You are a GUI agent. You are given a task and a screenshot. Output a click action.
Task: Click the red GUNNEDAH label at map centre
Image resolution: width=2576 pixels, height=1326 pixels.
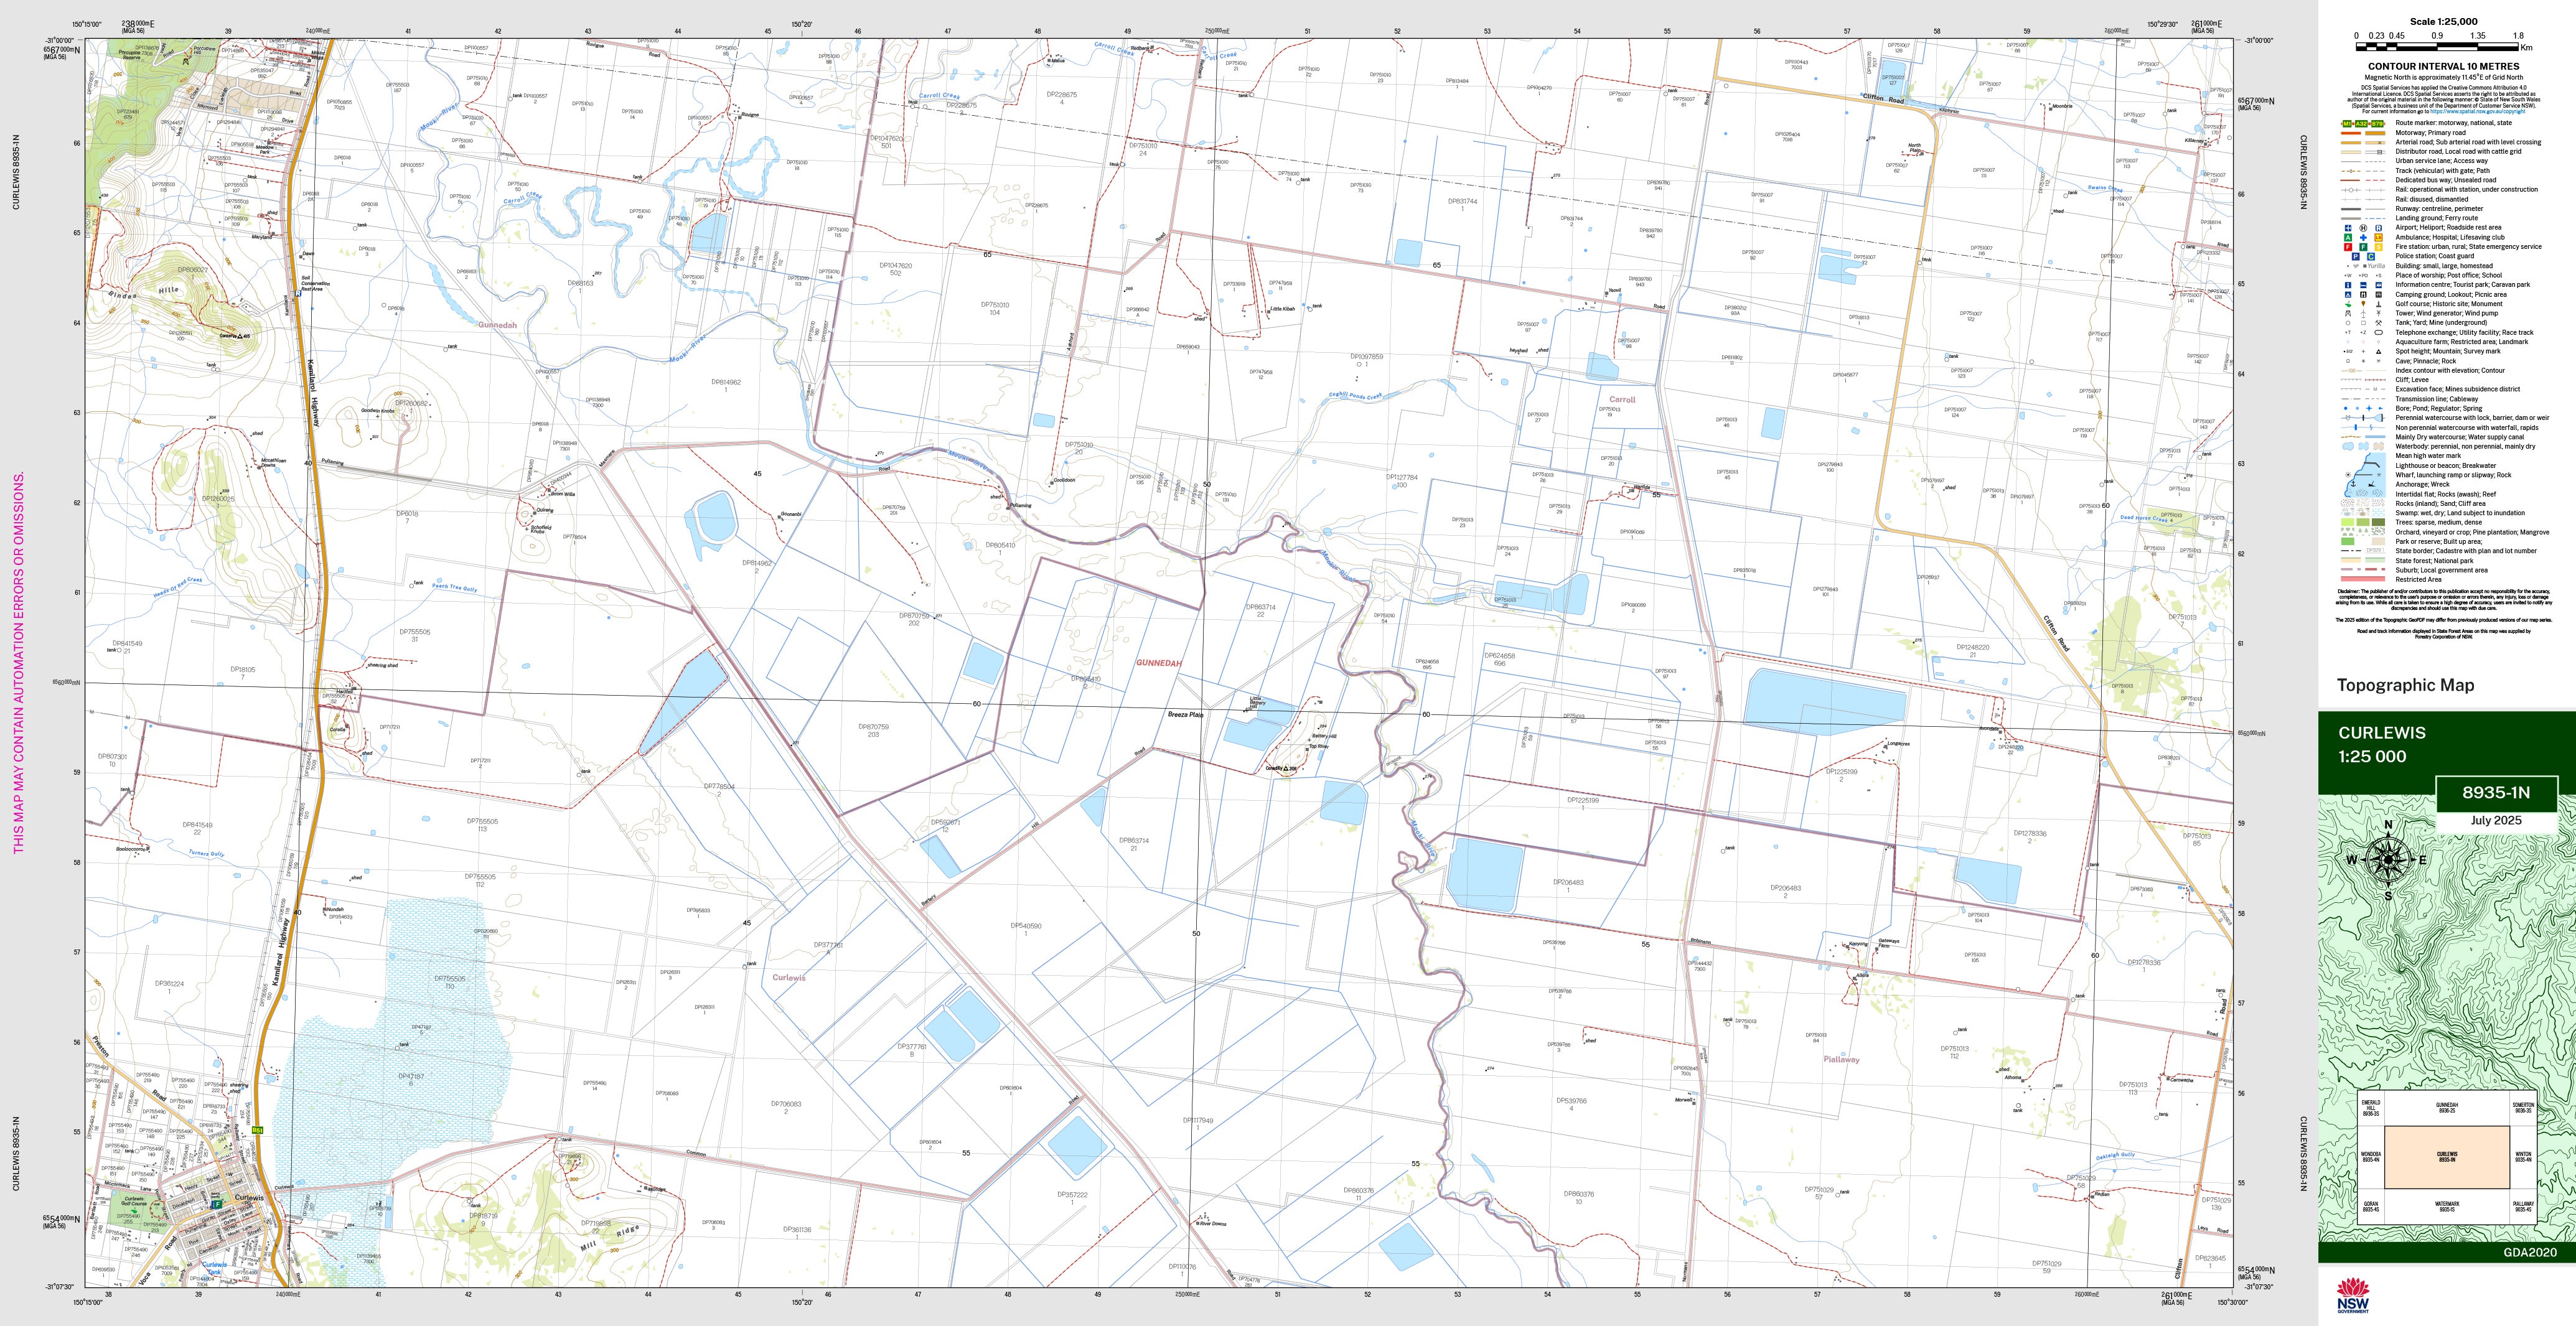tap(1158, 663)
